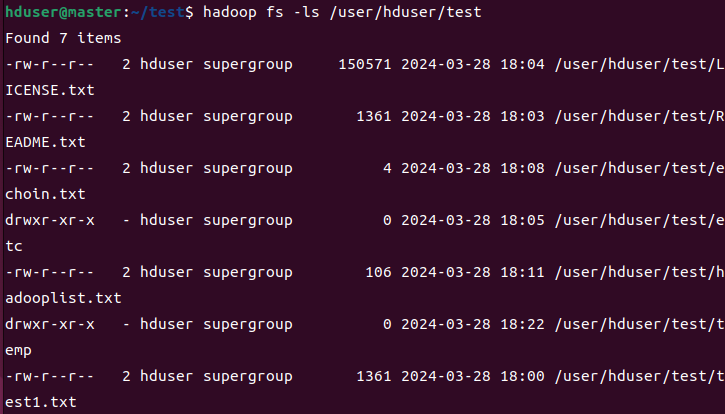Click the adooplist.txt wrapped filename

coord(63,298)
